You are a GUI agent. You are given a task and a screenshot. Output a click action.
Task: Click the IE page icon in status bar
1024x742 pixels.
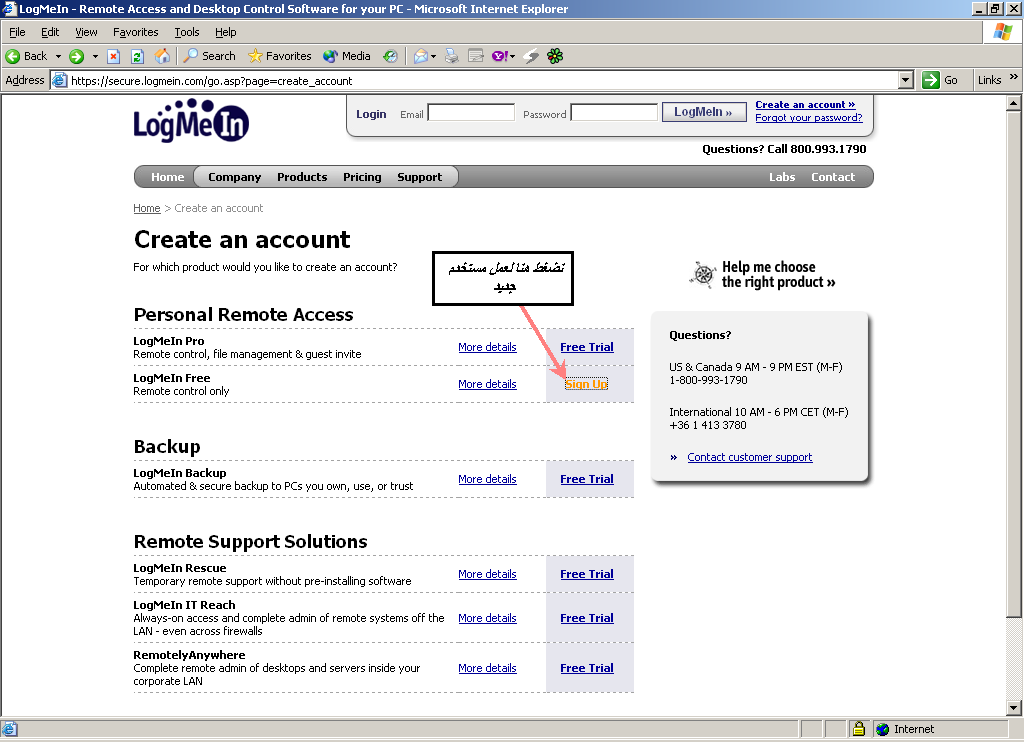pos(9,729)
